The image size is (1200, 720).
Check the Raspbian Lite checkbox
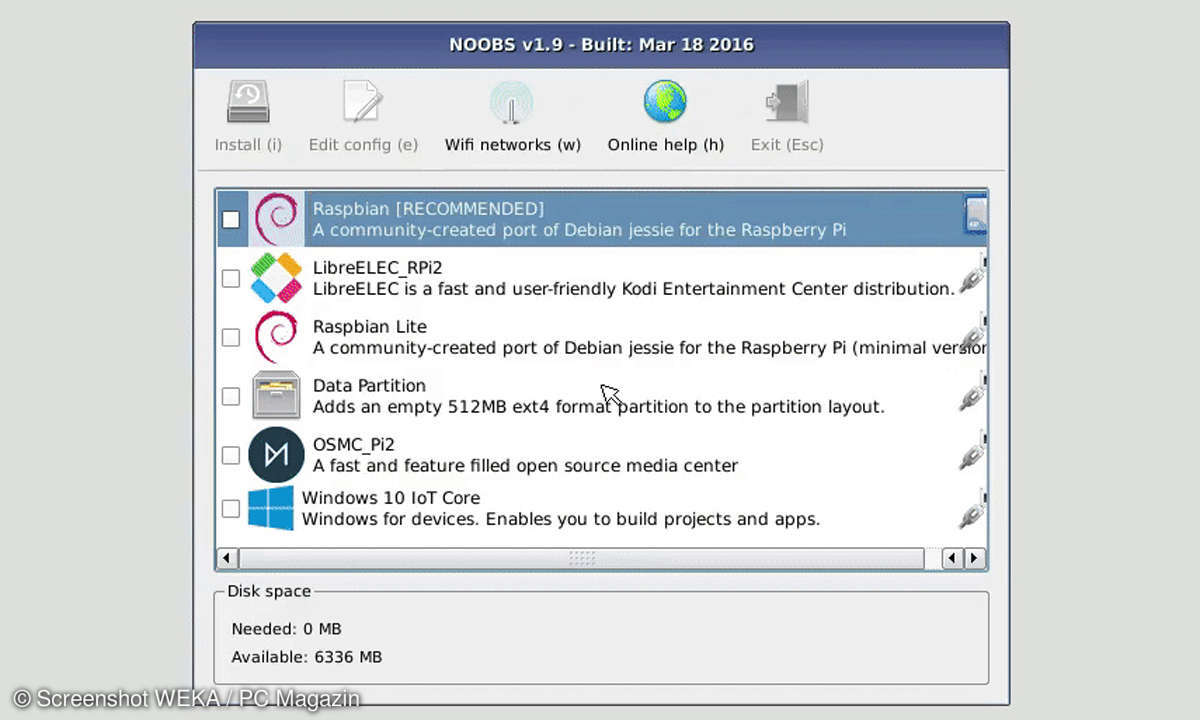pos(231,337)
